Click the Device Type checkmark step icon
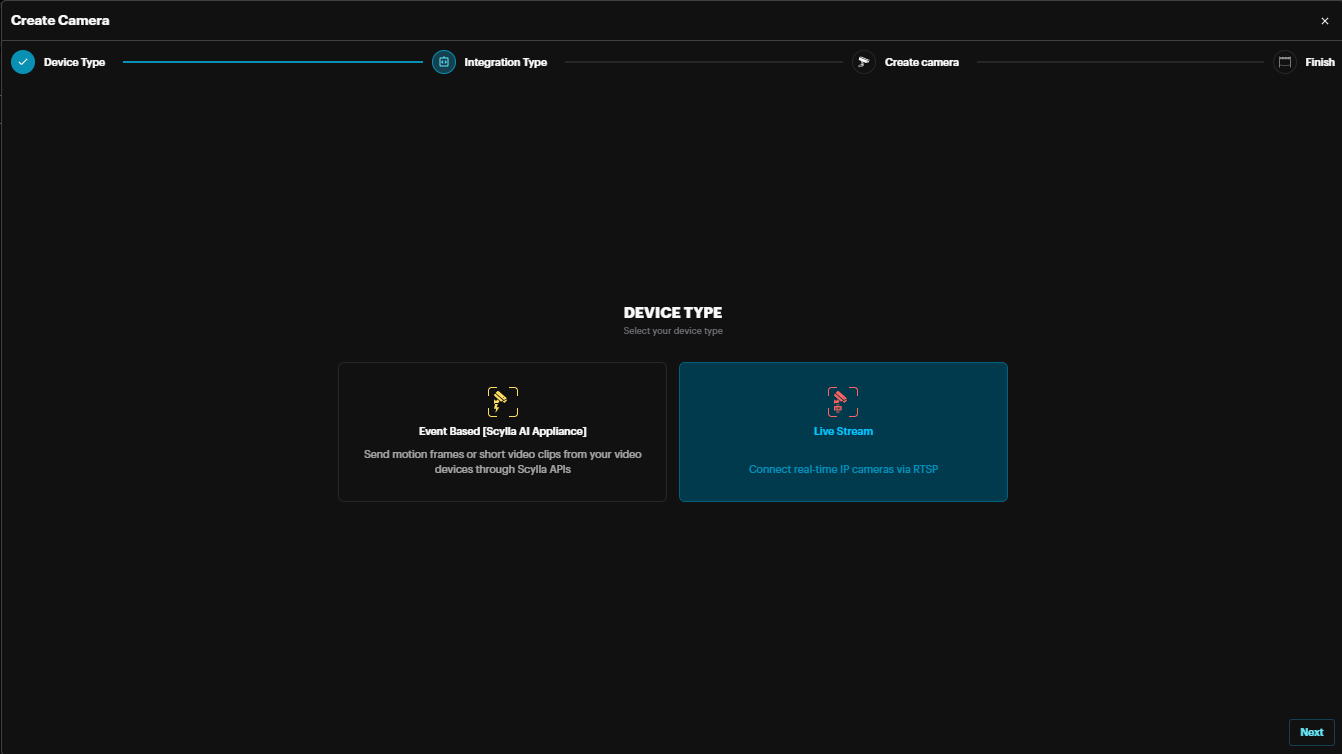This screenshot has height=754, width=1342. point(23,62)
